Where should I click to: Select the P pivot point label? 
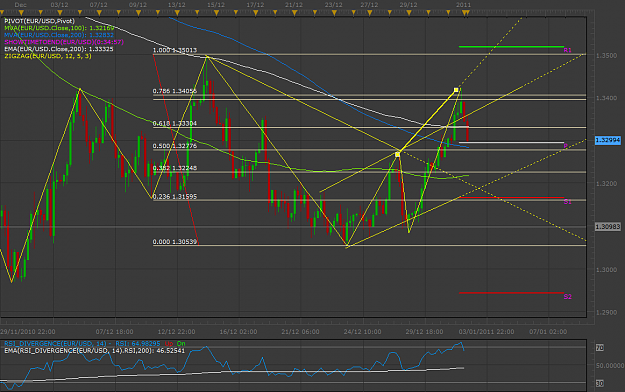point(566,146)
